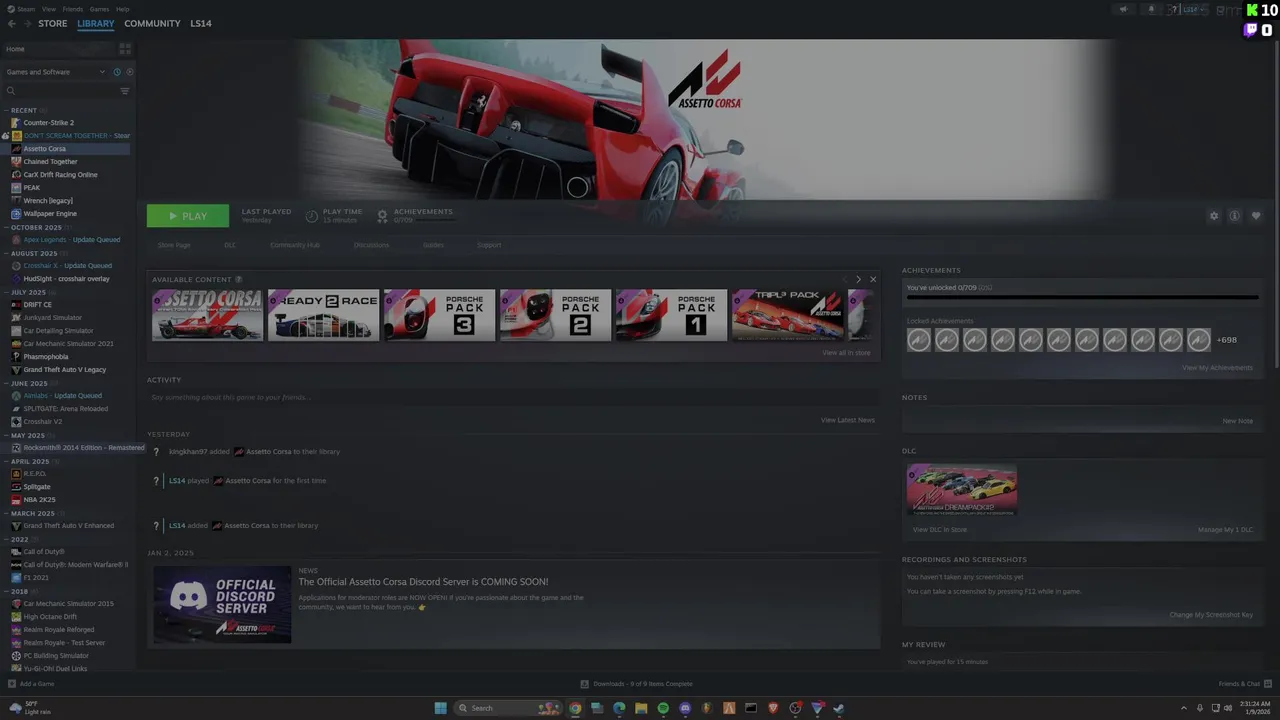Image resolution: width=1280 pixels, height=720 pixels.
Task: Collapse the MARCH 2025 section
Action: pyautogui.click(x=6, y=513)
